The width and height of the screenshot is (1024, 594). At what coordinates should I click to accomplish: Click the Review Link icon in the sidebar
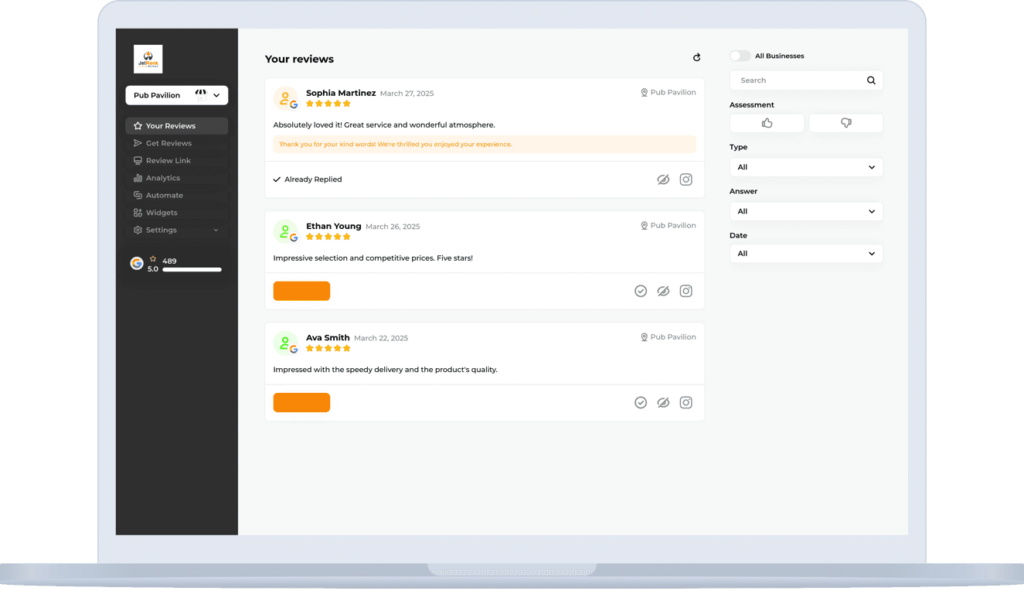point(138,161)
